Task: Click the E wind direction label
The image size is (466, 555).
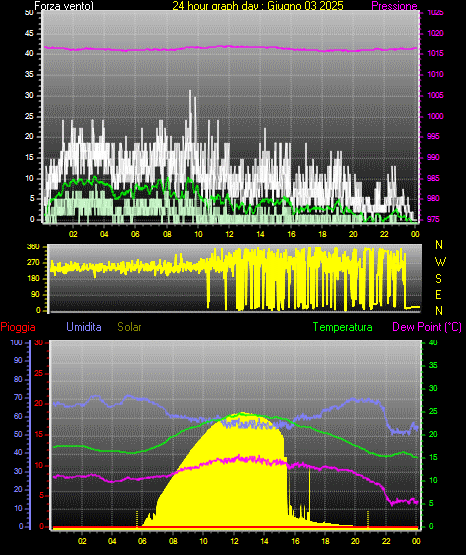Action: point(438,294)
